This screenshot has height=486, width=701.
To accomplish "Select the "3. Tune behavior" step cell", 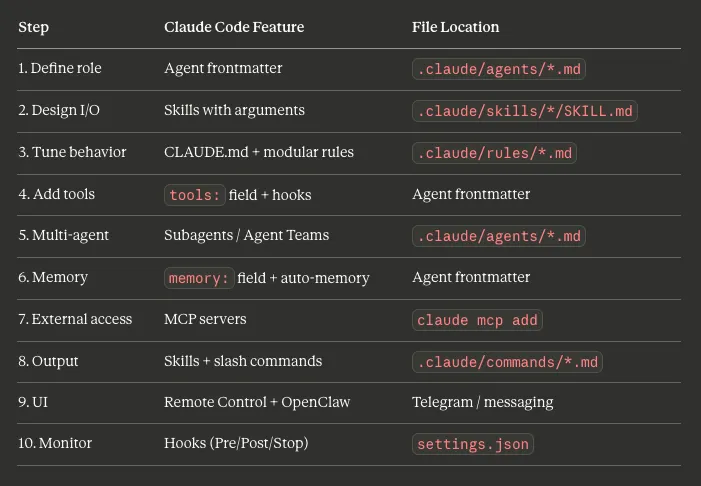I will point(72,152).
